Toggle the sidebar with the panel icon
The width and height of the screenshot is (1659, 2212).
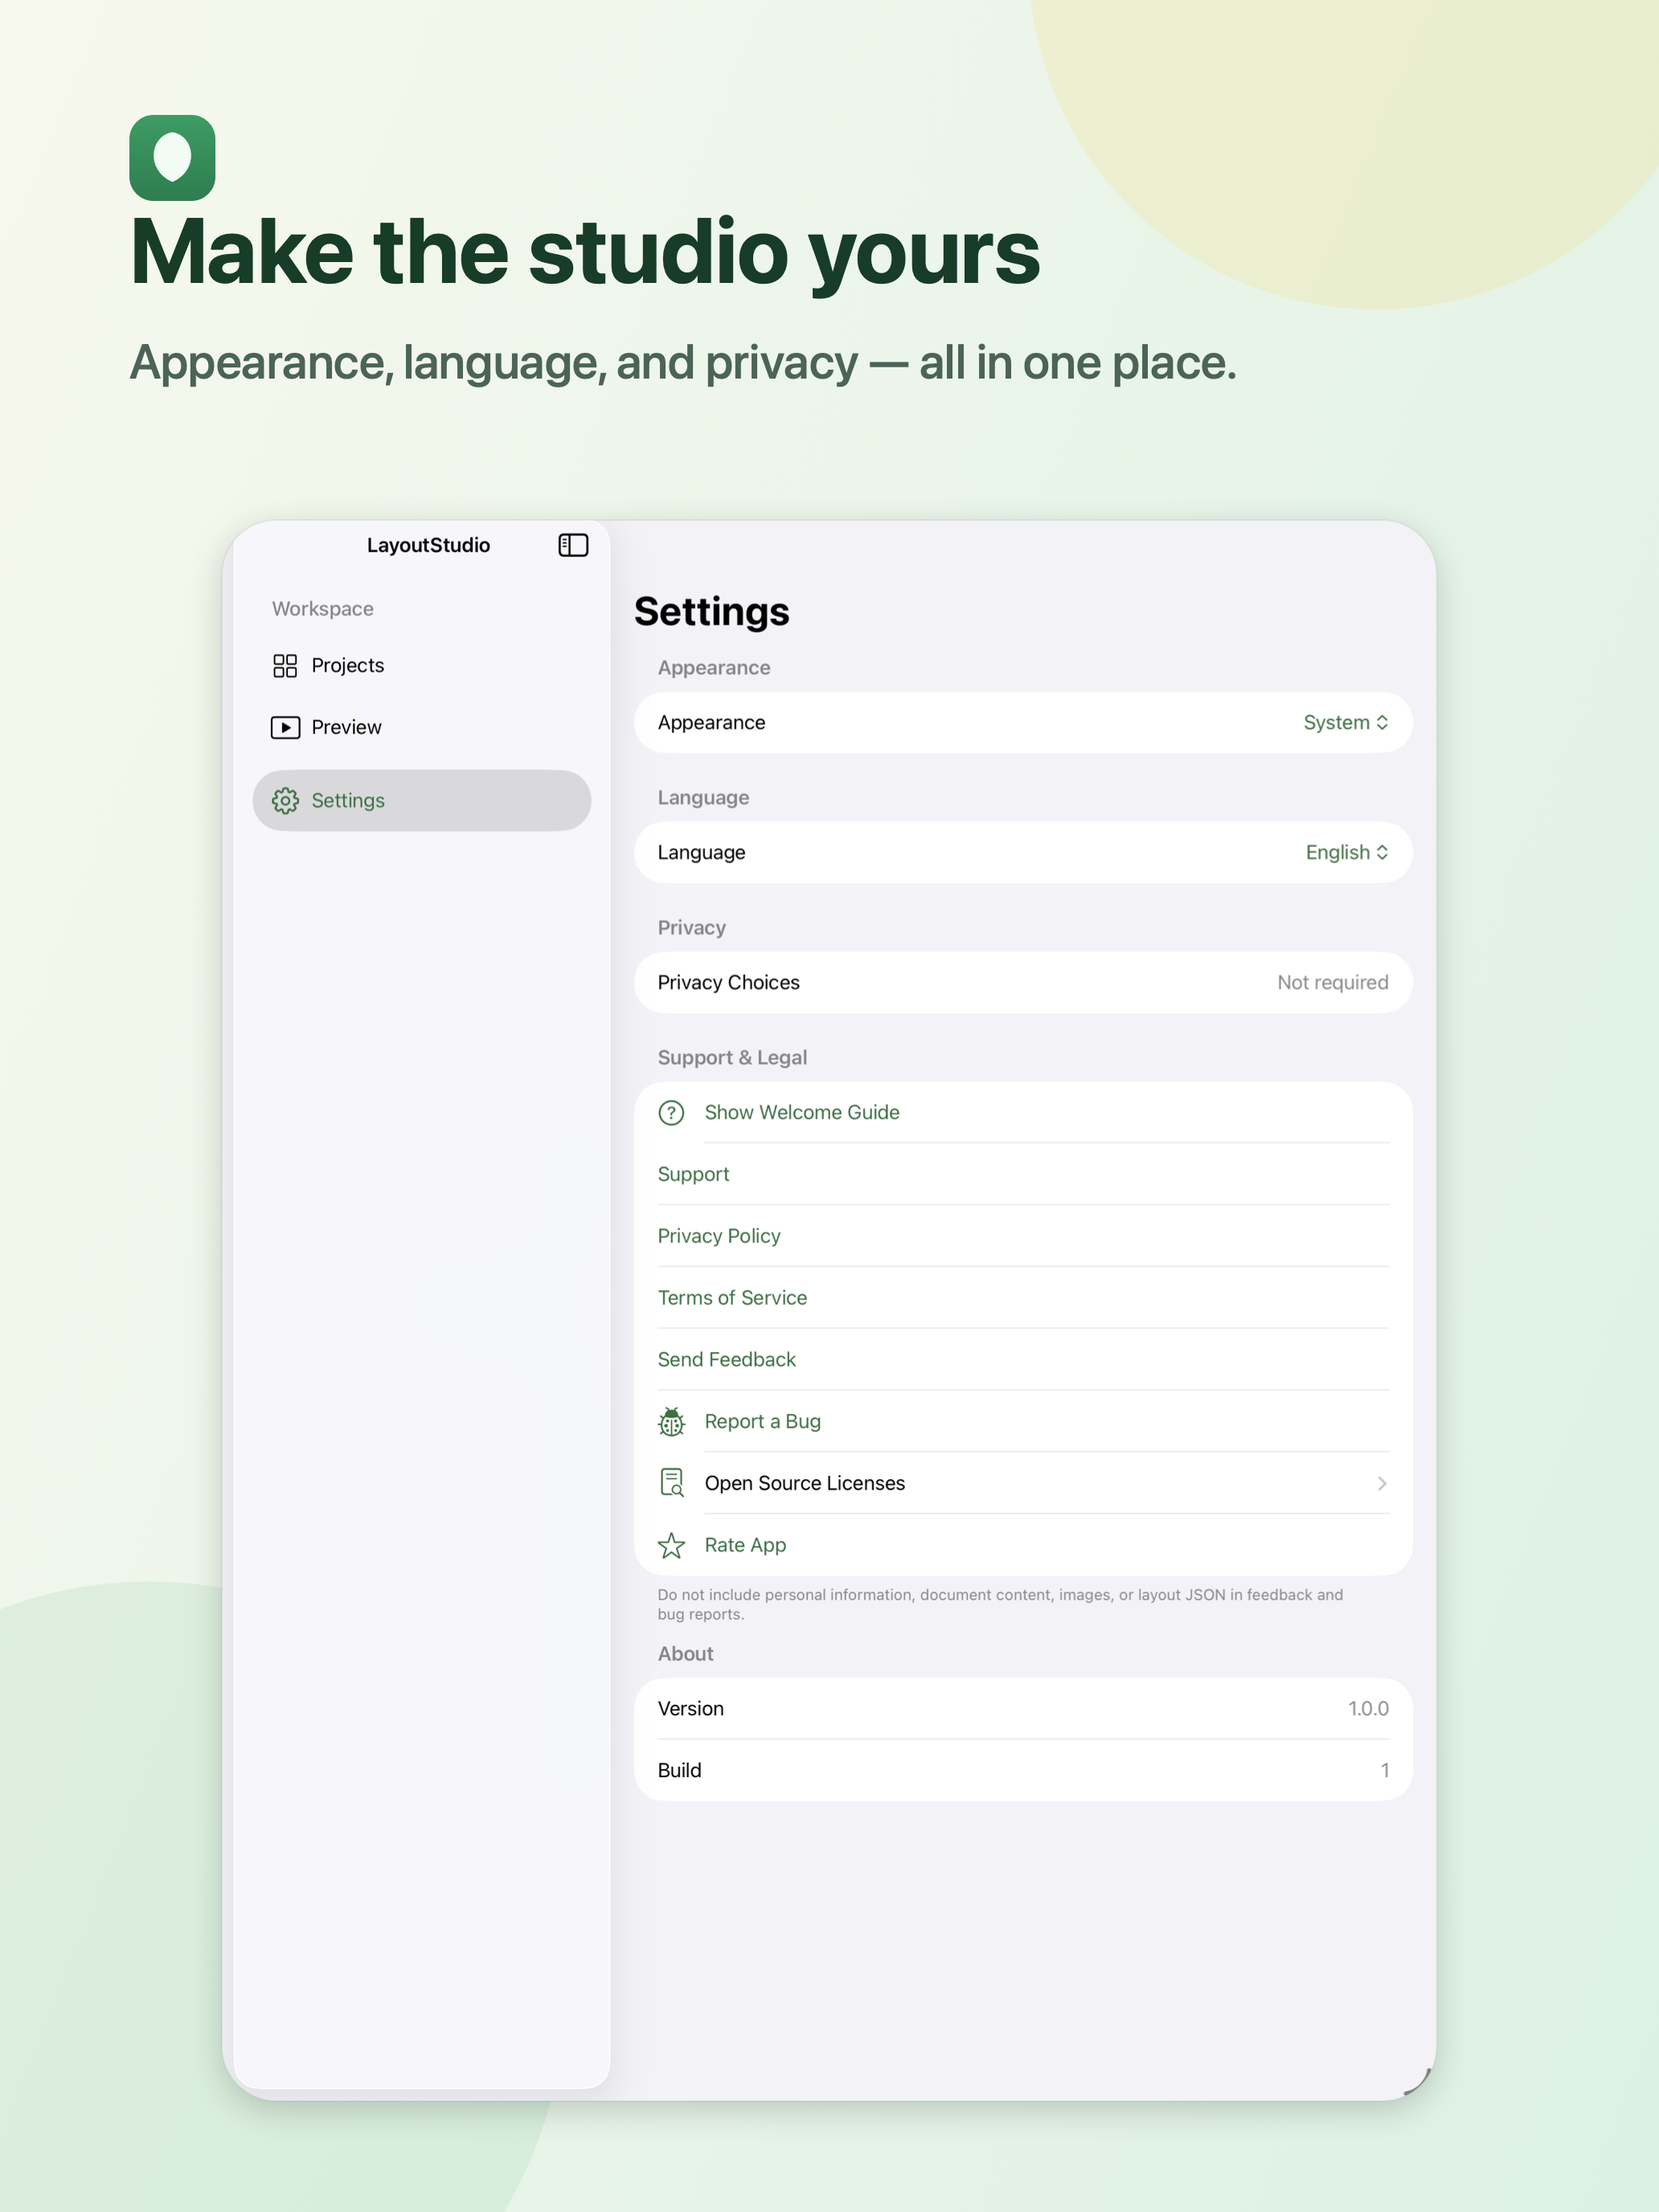coord(573,545)
